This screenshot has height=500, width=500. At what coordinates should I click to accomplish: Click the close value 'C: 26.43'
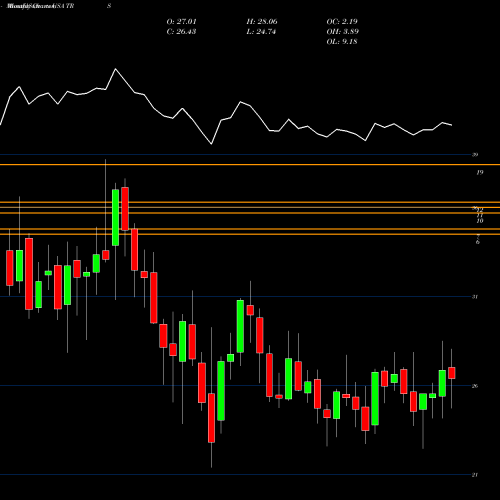pos(181,32)
